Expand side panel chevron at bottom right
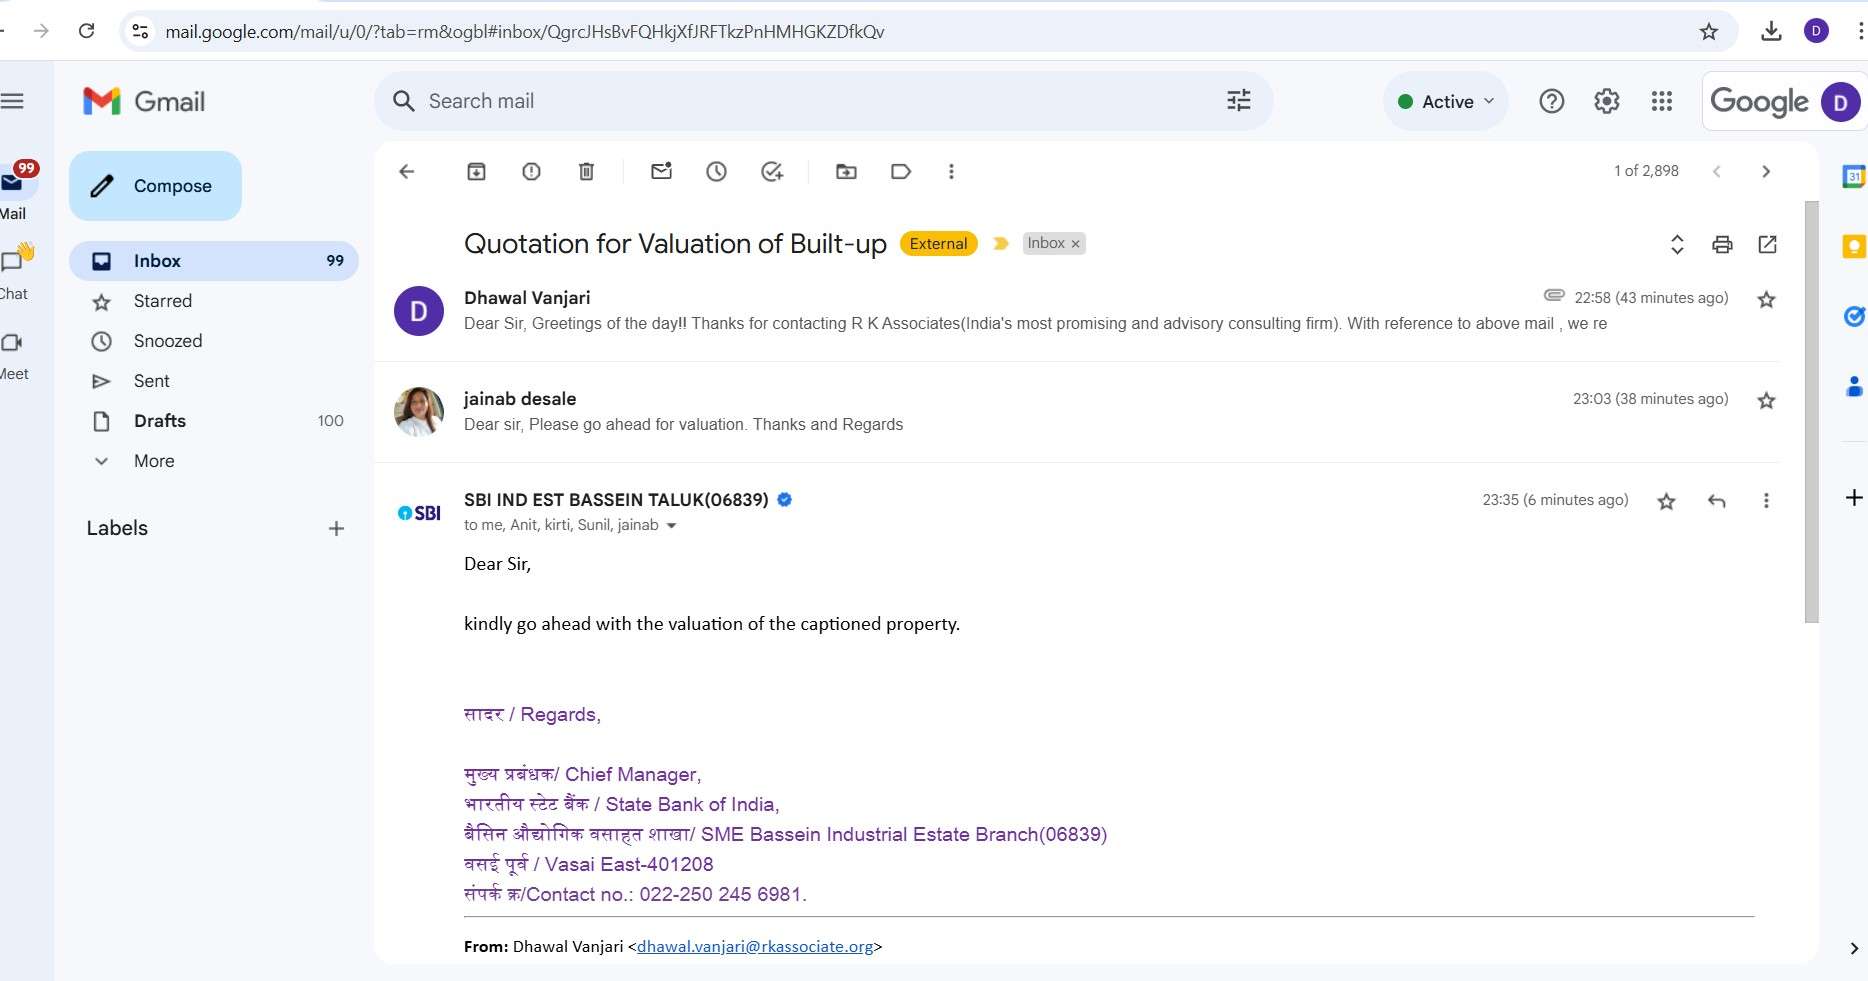Image resolution: width=1868 pixels, height=981 pixels. pyautogui.click(x=1854, y=948)
